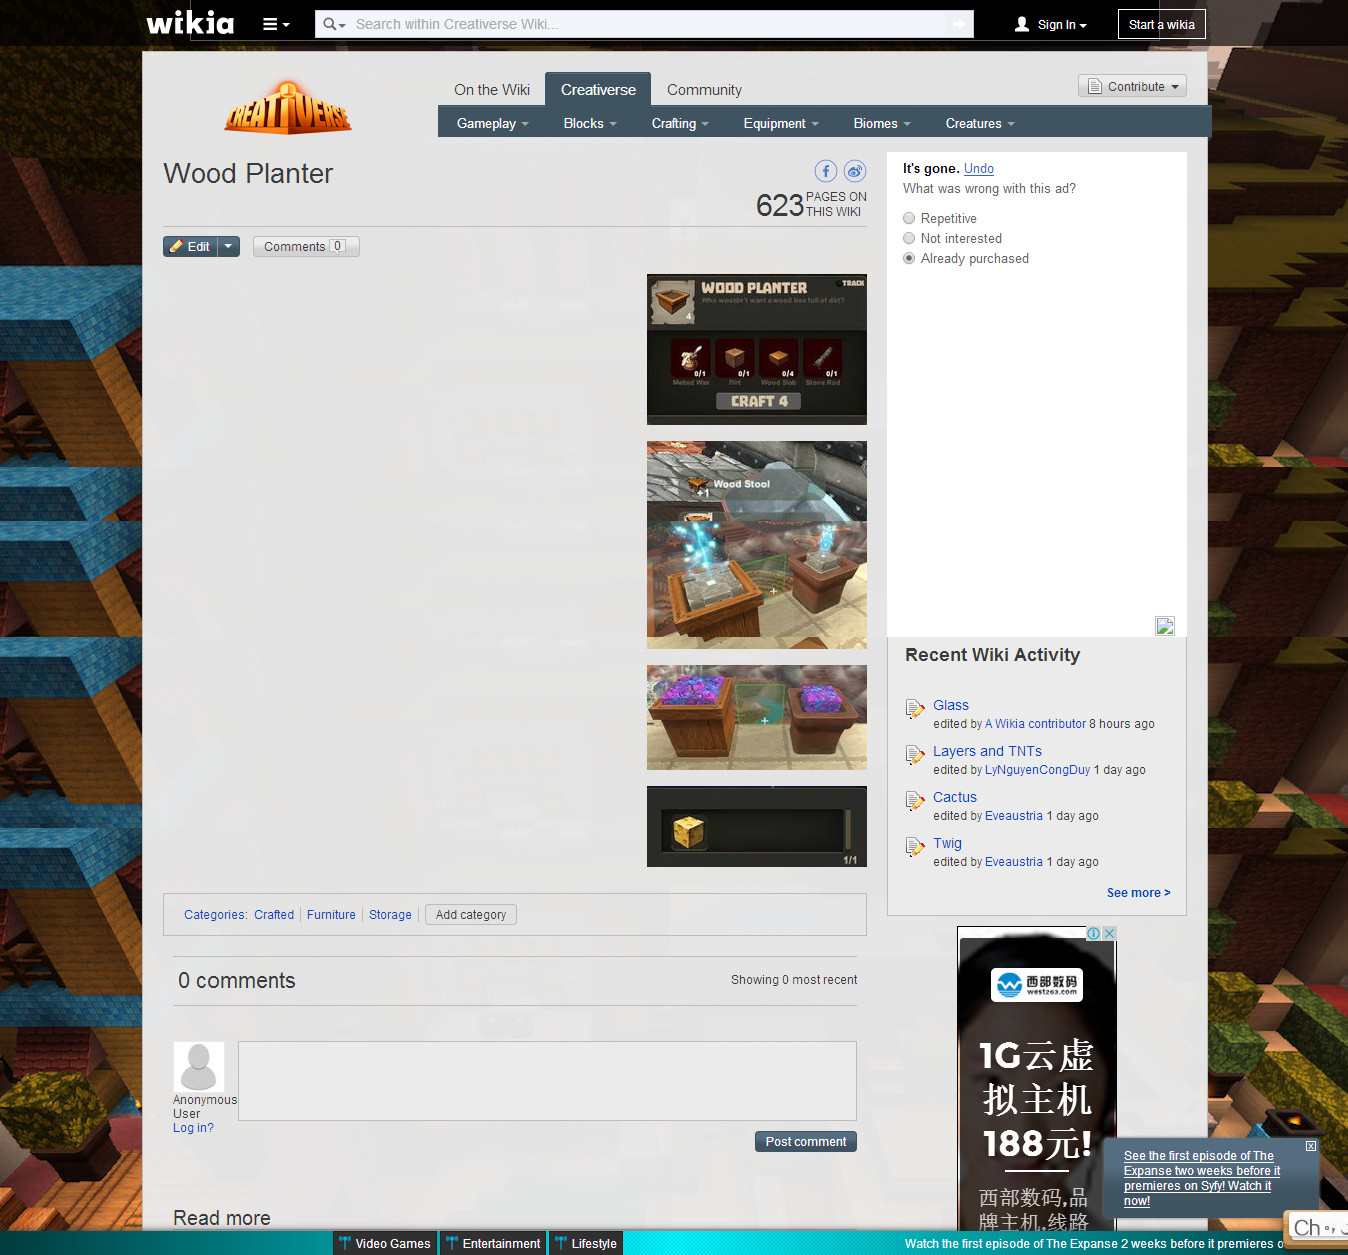1348x1255 pixels.
Task: Expand the Biomes menu
Action: pos(882,123)
